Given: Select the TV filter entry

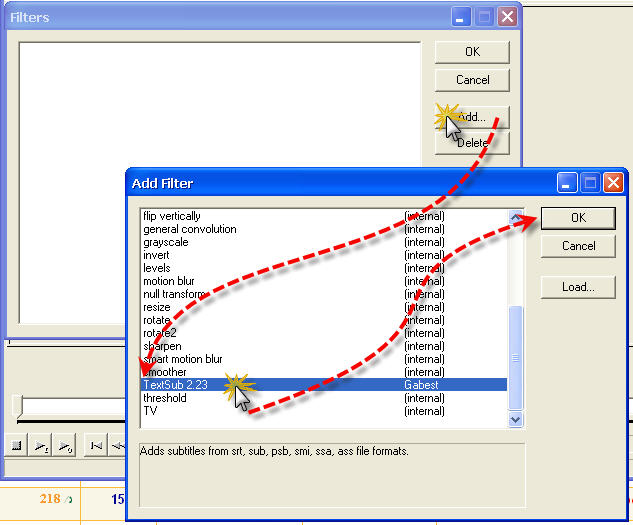Looking at the screenshot, I should [x=150, y=411].
